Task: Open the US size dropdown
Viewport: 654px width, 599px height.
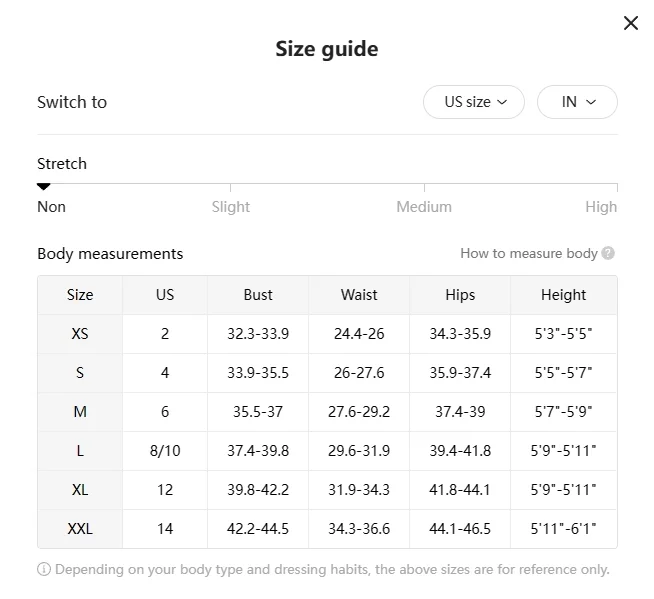Action: click(x=473, y=102)
